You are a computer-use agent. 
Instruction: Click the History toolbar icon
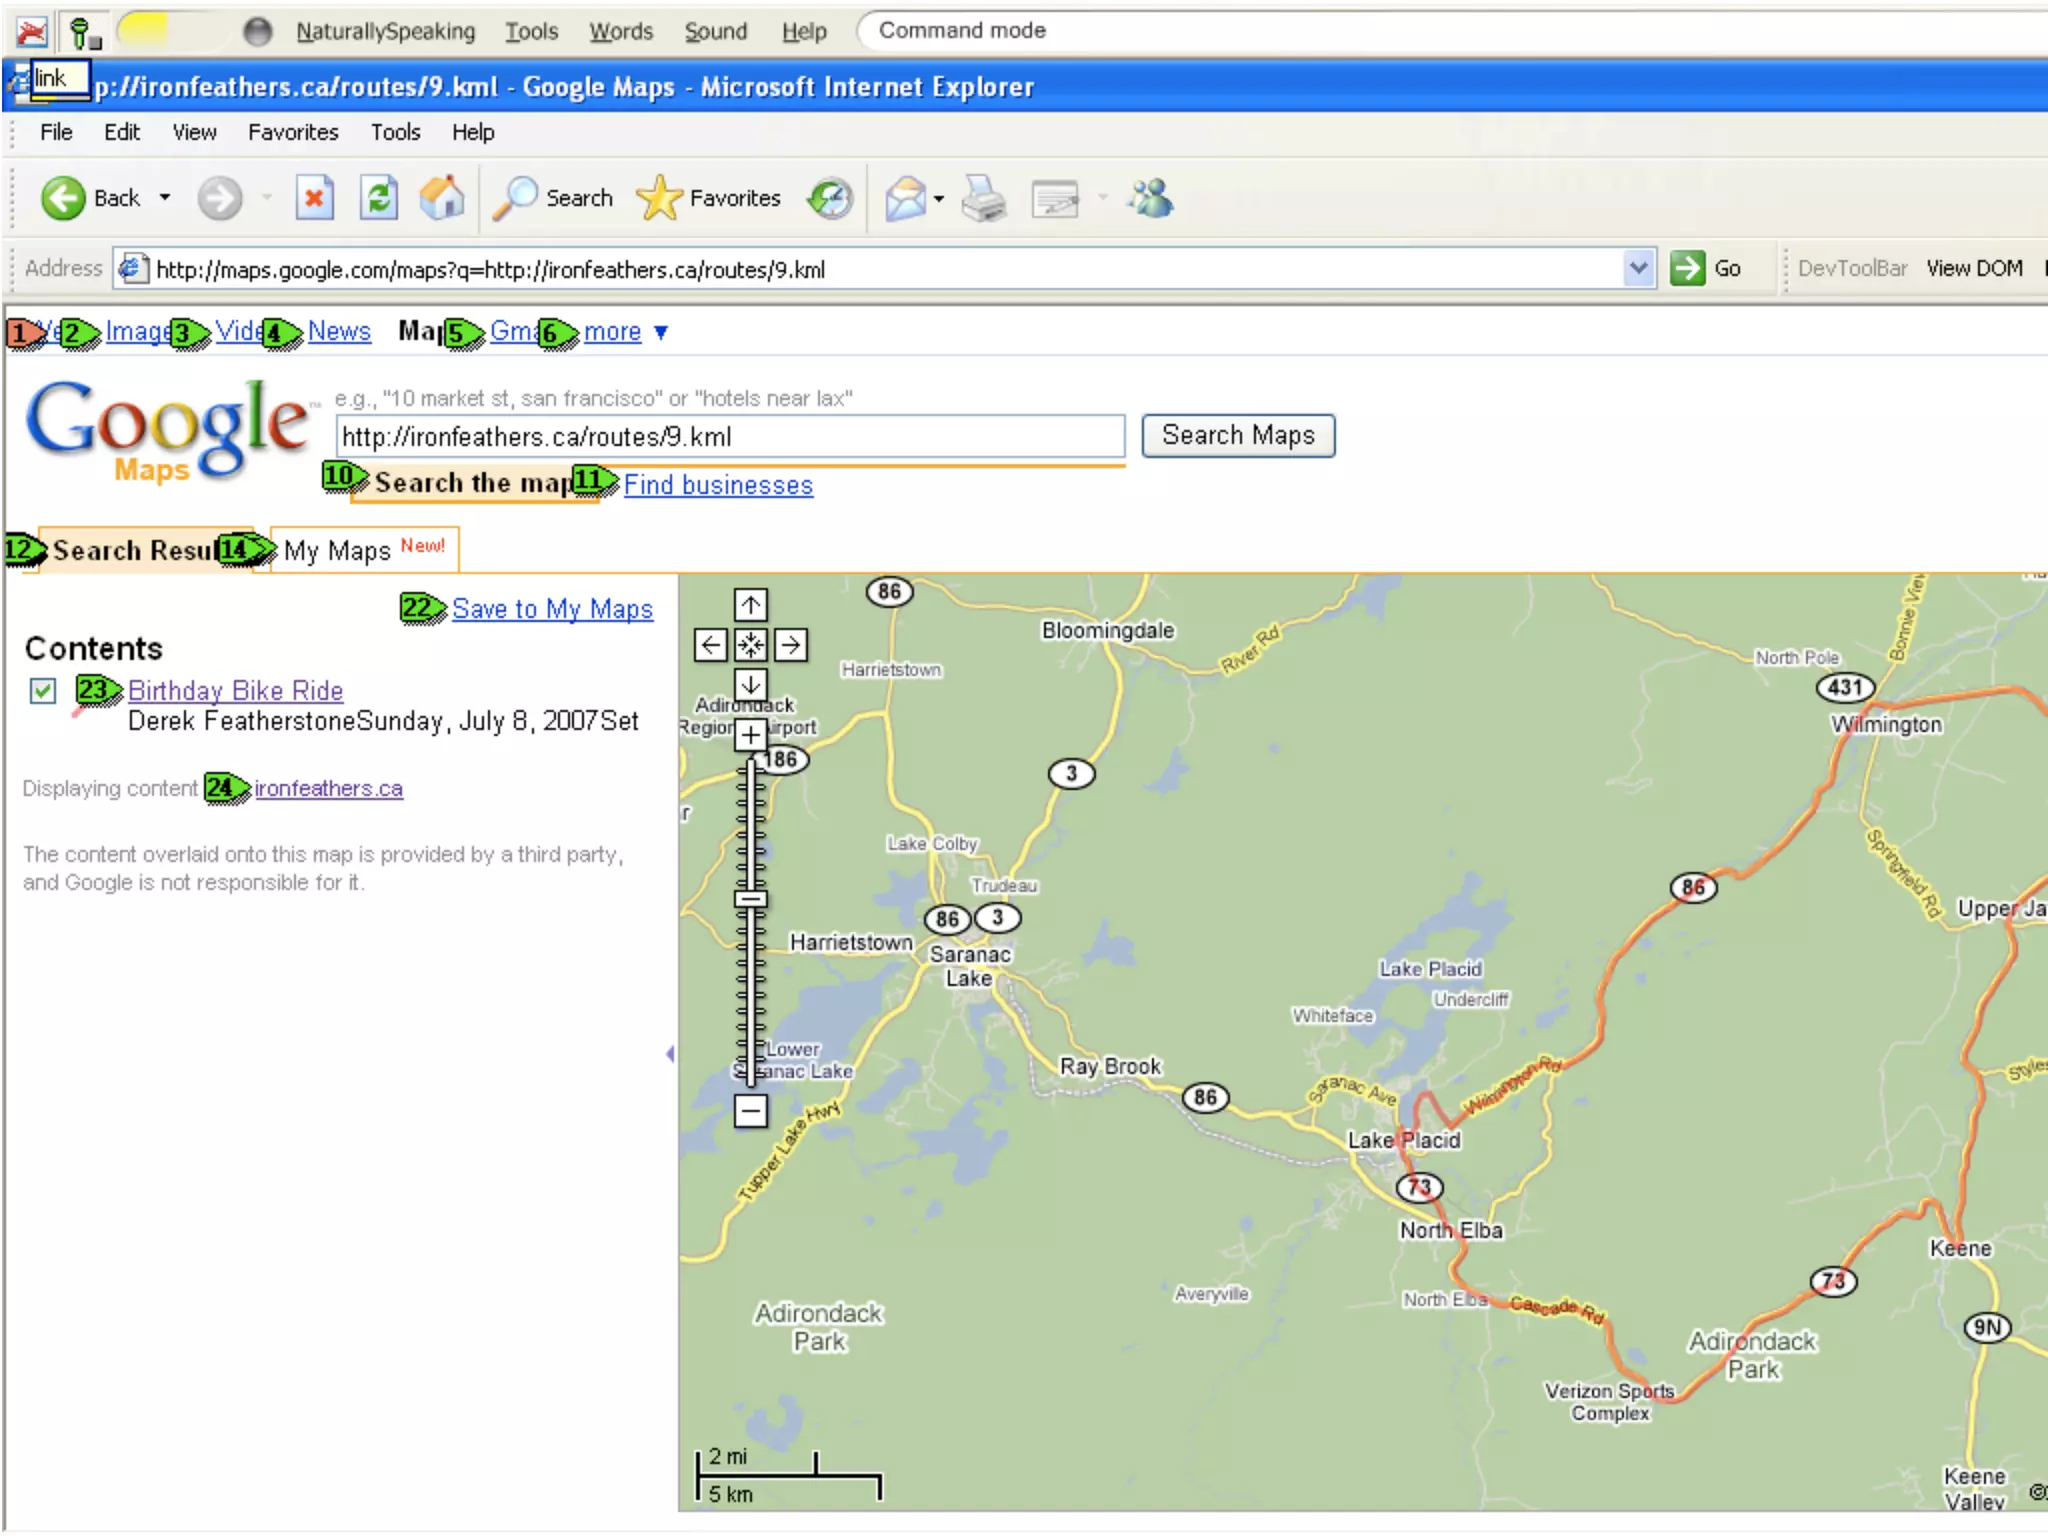(830, 198)
